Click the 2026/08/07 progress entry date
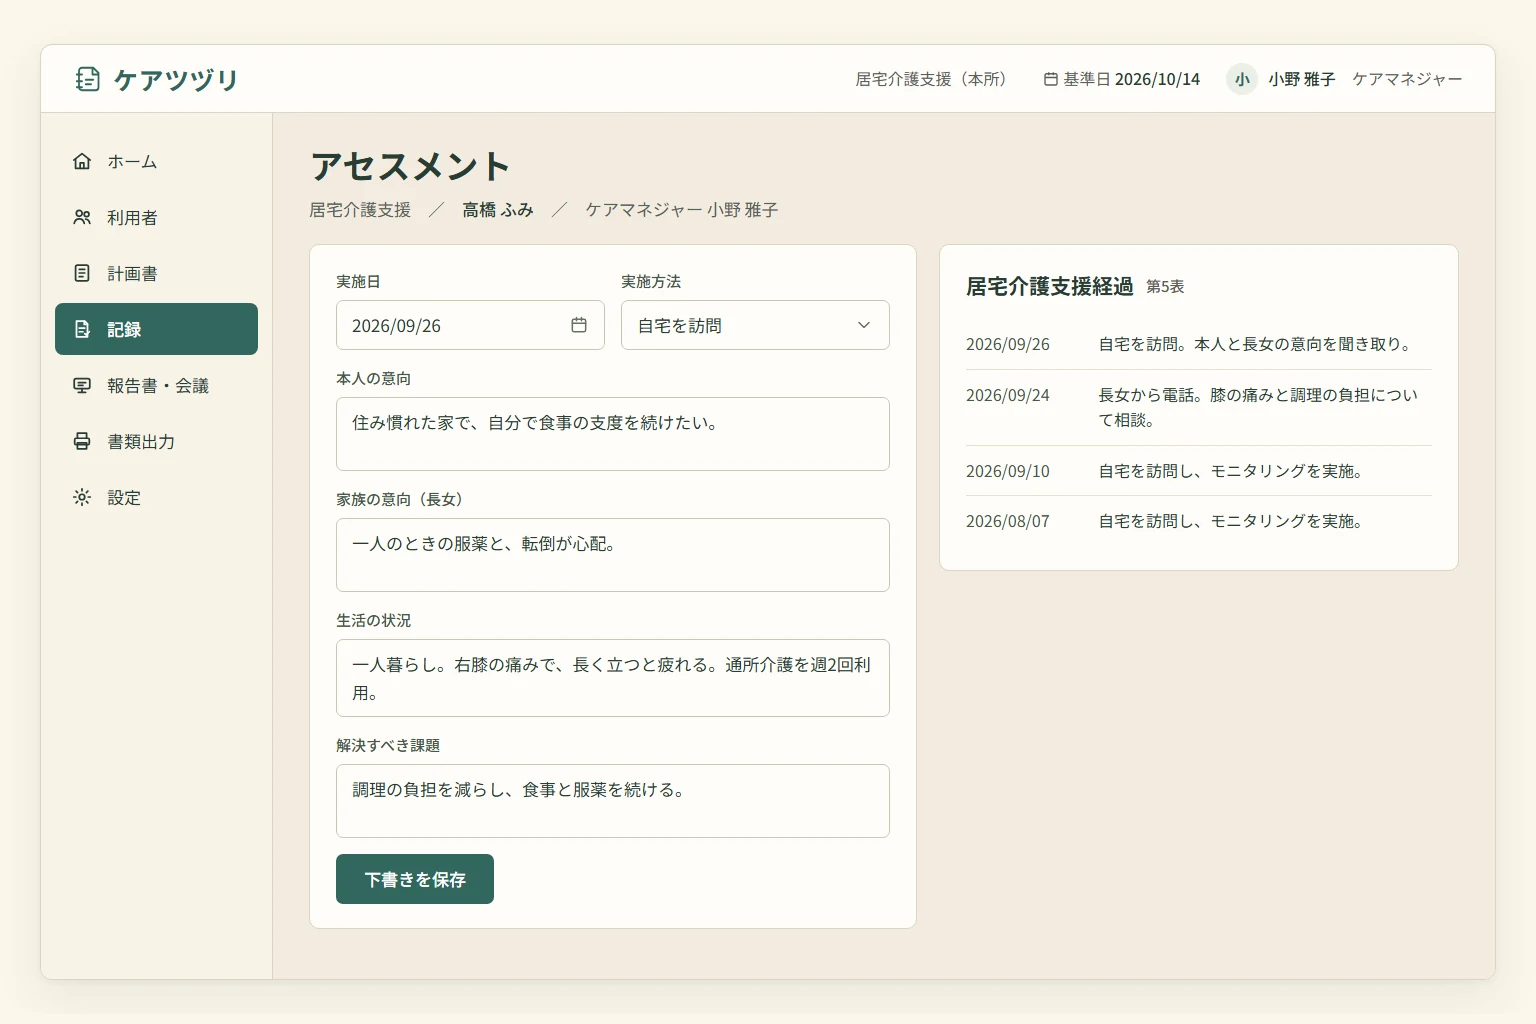 click(x=1008, y=521)
